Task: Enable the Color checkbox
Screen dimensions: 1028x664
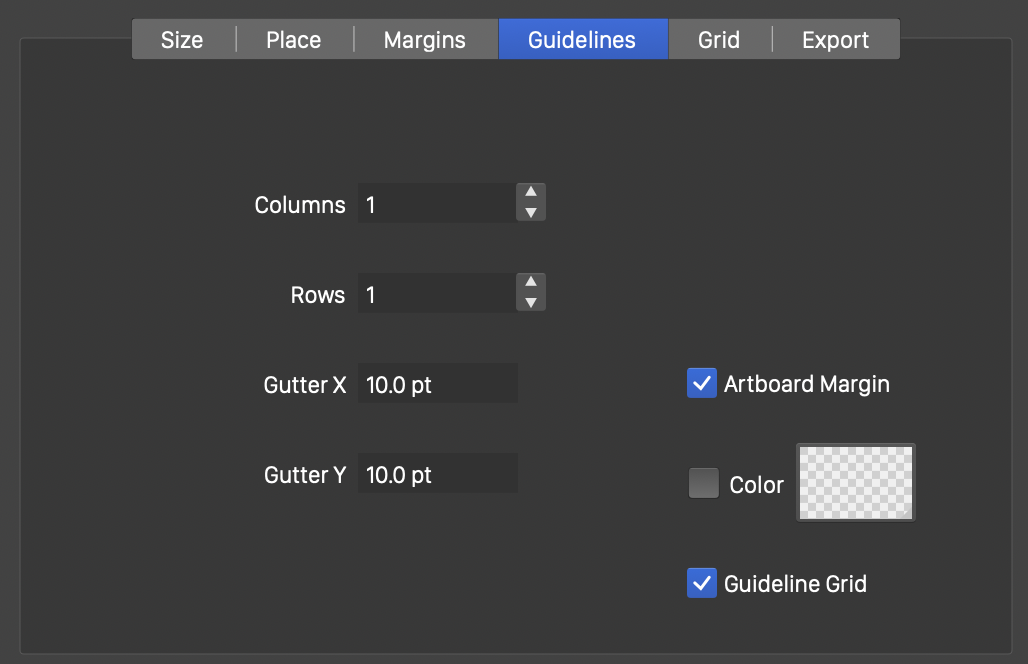Action: click(704, 484)
